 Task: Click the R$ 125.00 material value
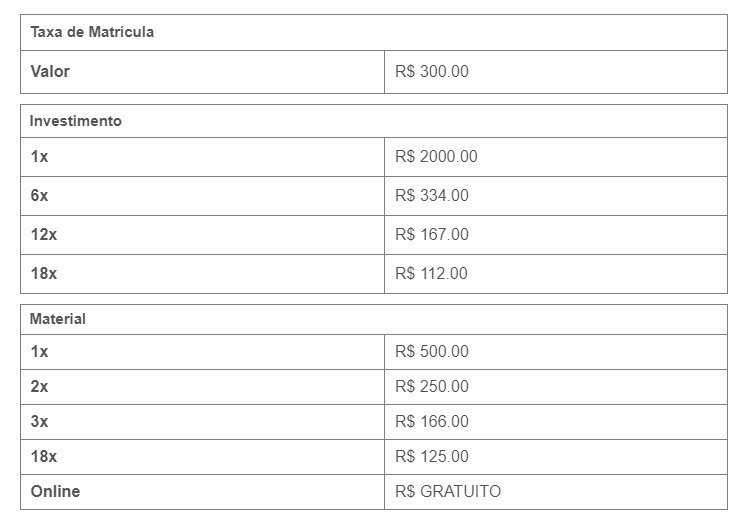tap(432, 457)
